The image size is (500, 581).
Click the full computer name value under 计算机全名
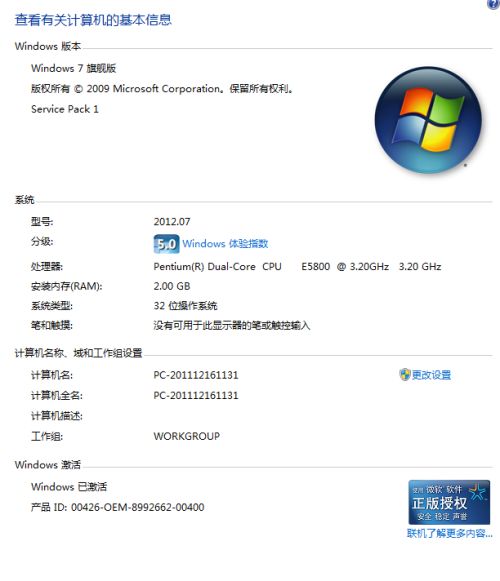coord(196,395)
